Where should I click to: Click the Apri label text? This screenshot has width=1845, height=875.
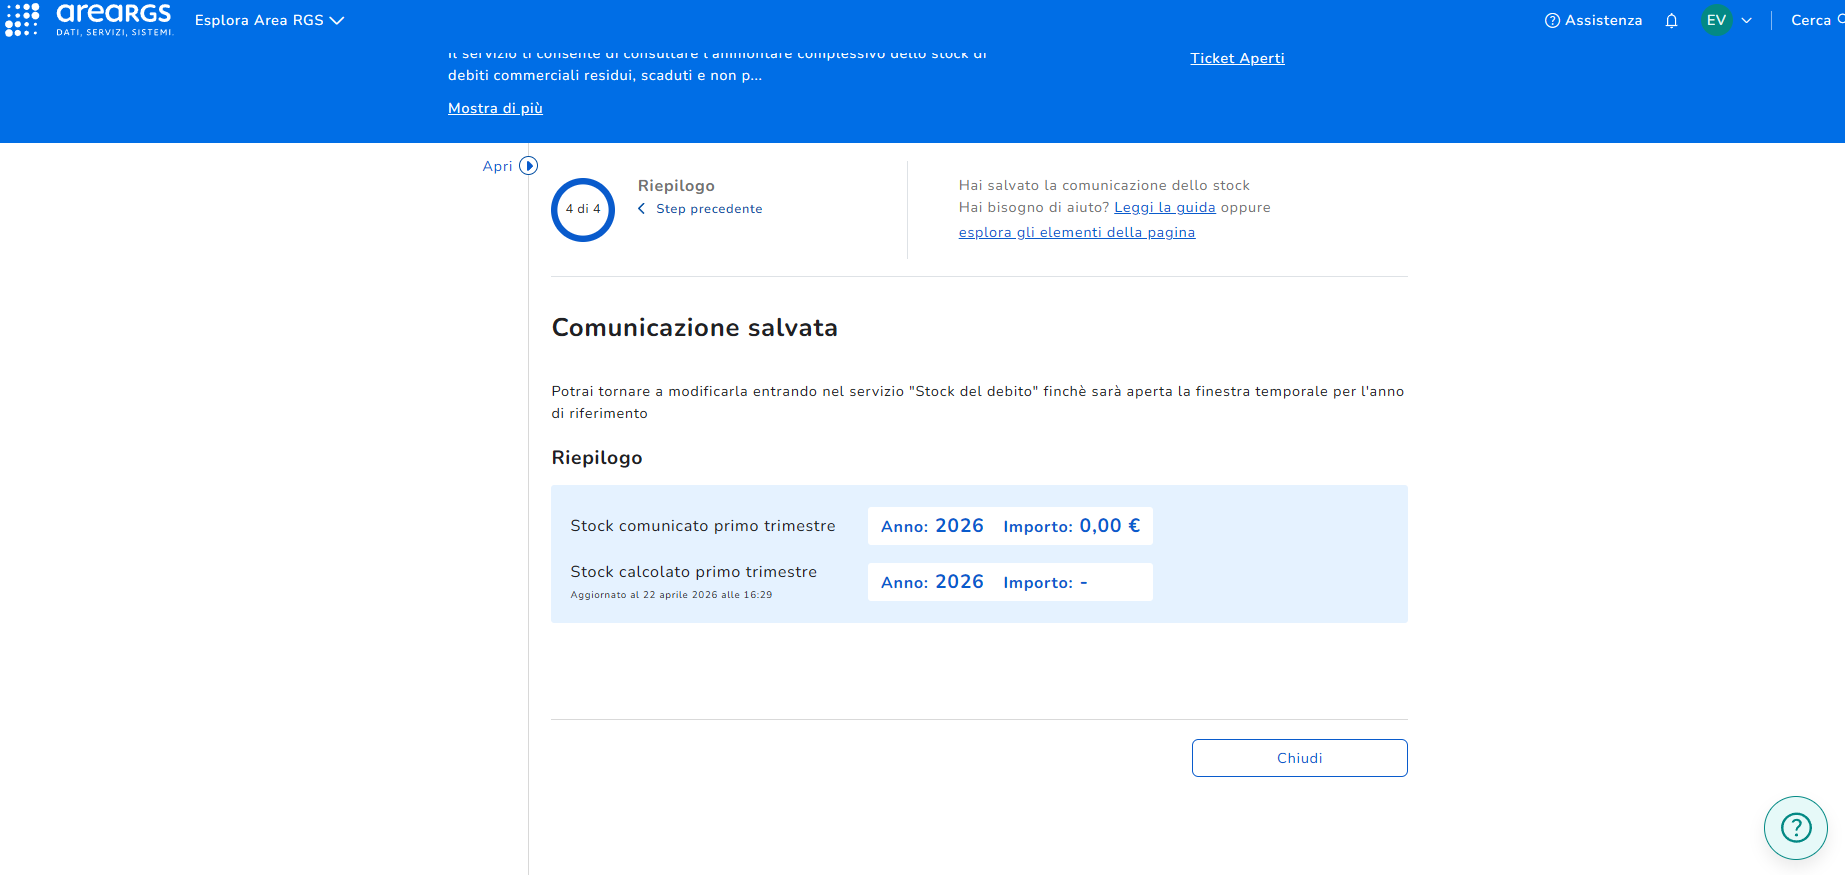click(497, 166)
